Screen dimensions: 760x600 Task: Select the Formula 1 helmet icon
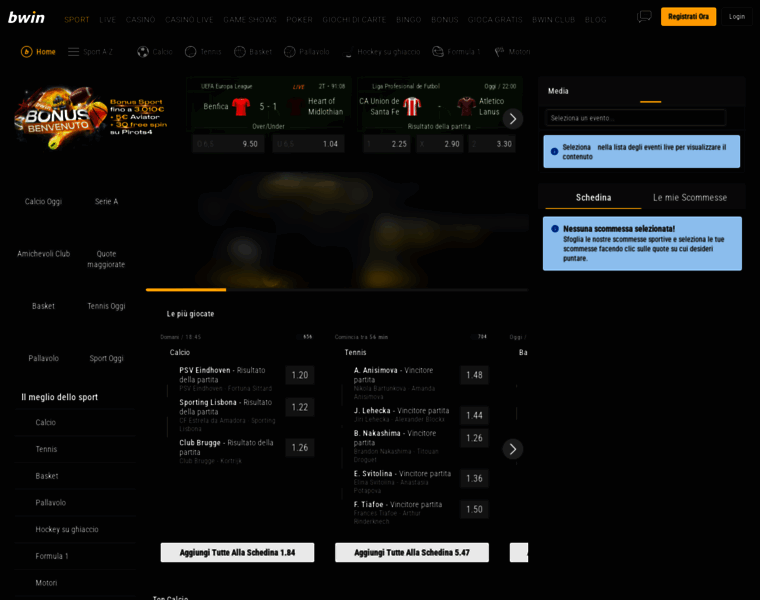point(438,52)
